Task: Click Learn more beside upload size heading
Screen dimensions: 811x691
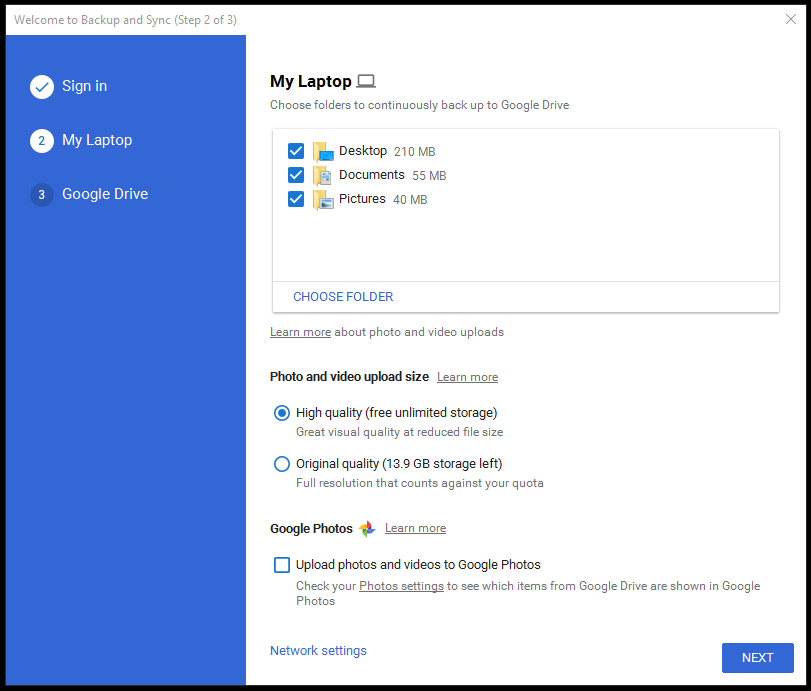Action: (468, 377)
